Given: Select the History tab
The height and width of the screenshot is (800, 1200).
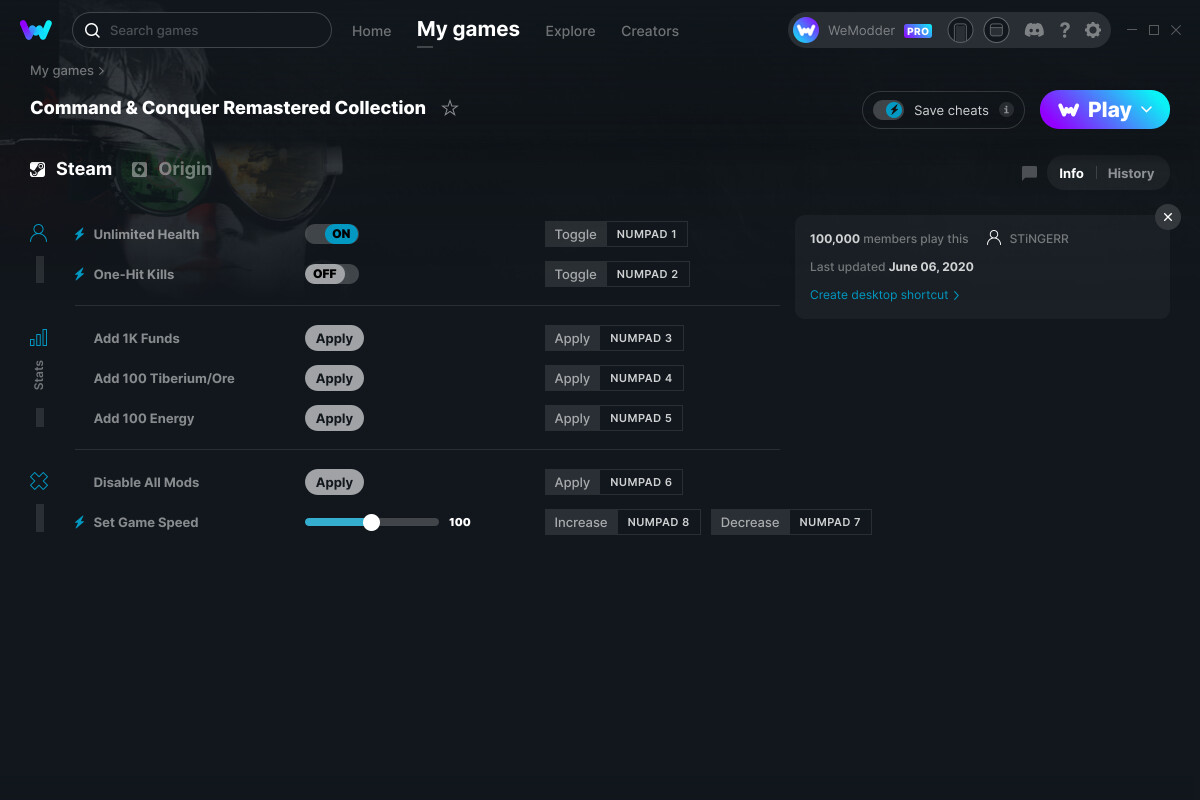Looking at the screenshot, I should 1130,173.
